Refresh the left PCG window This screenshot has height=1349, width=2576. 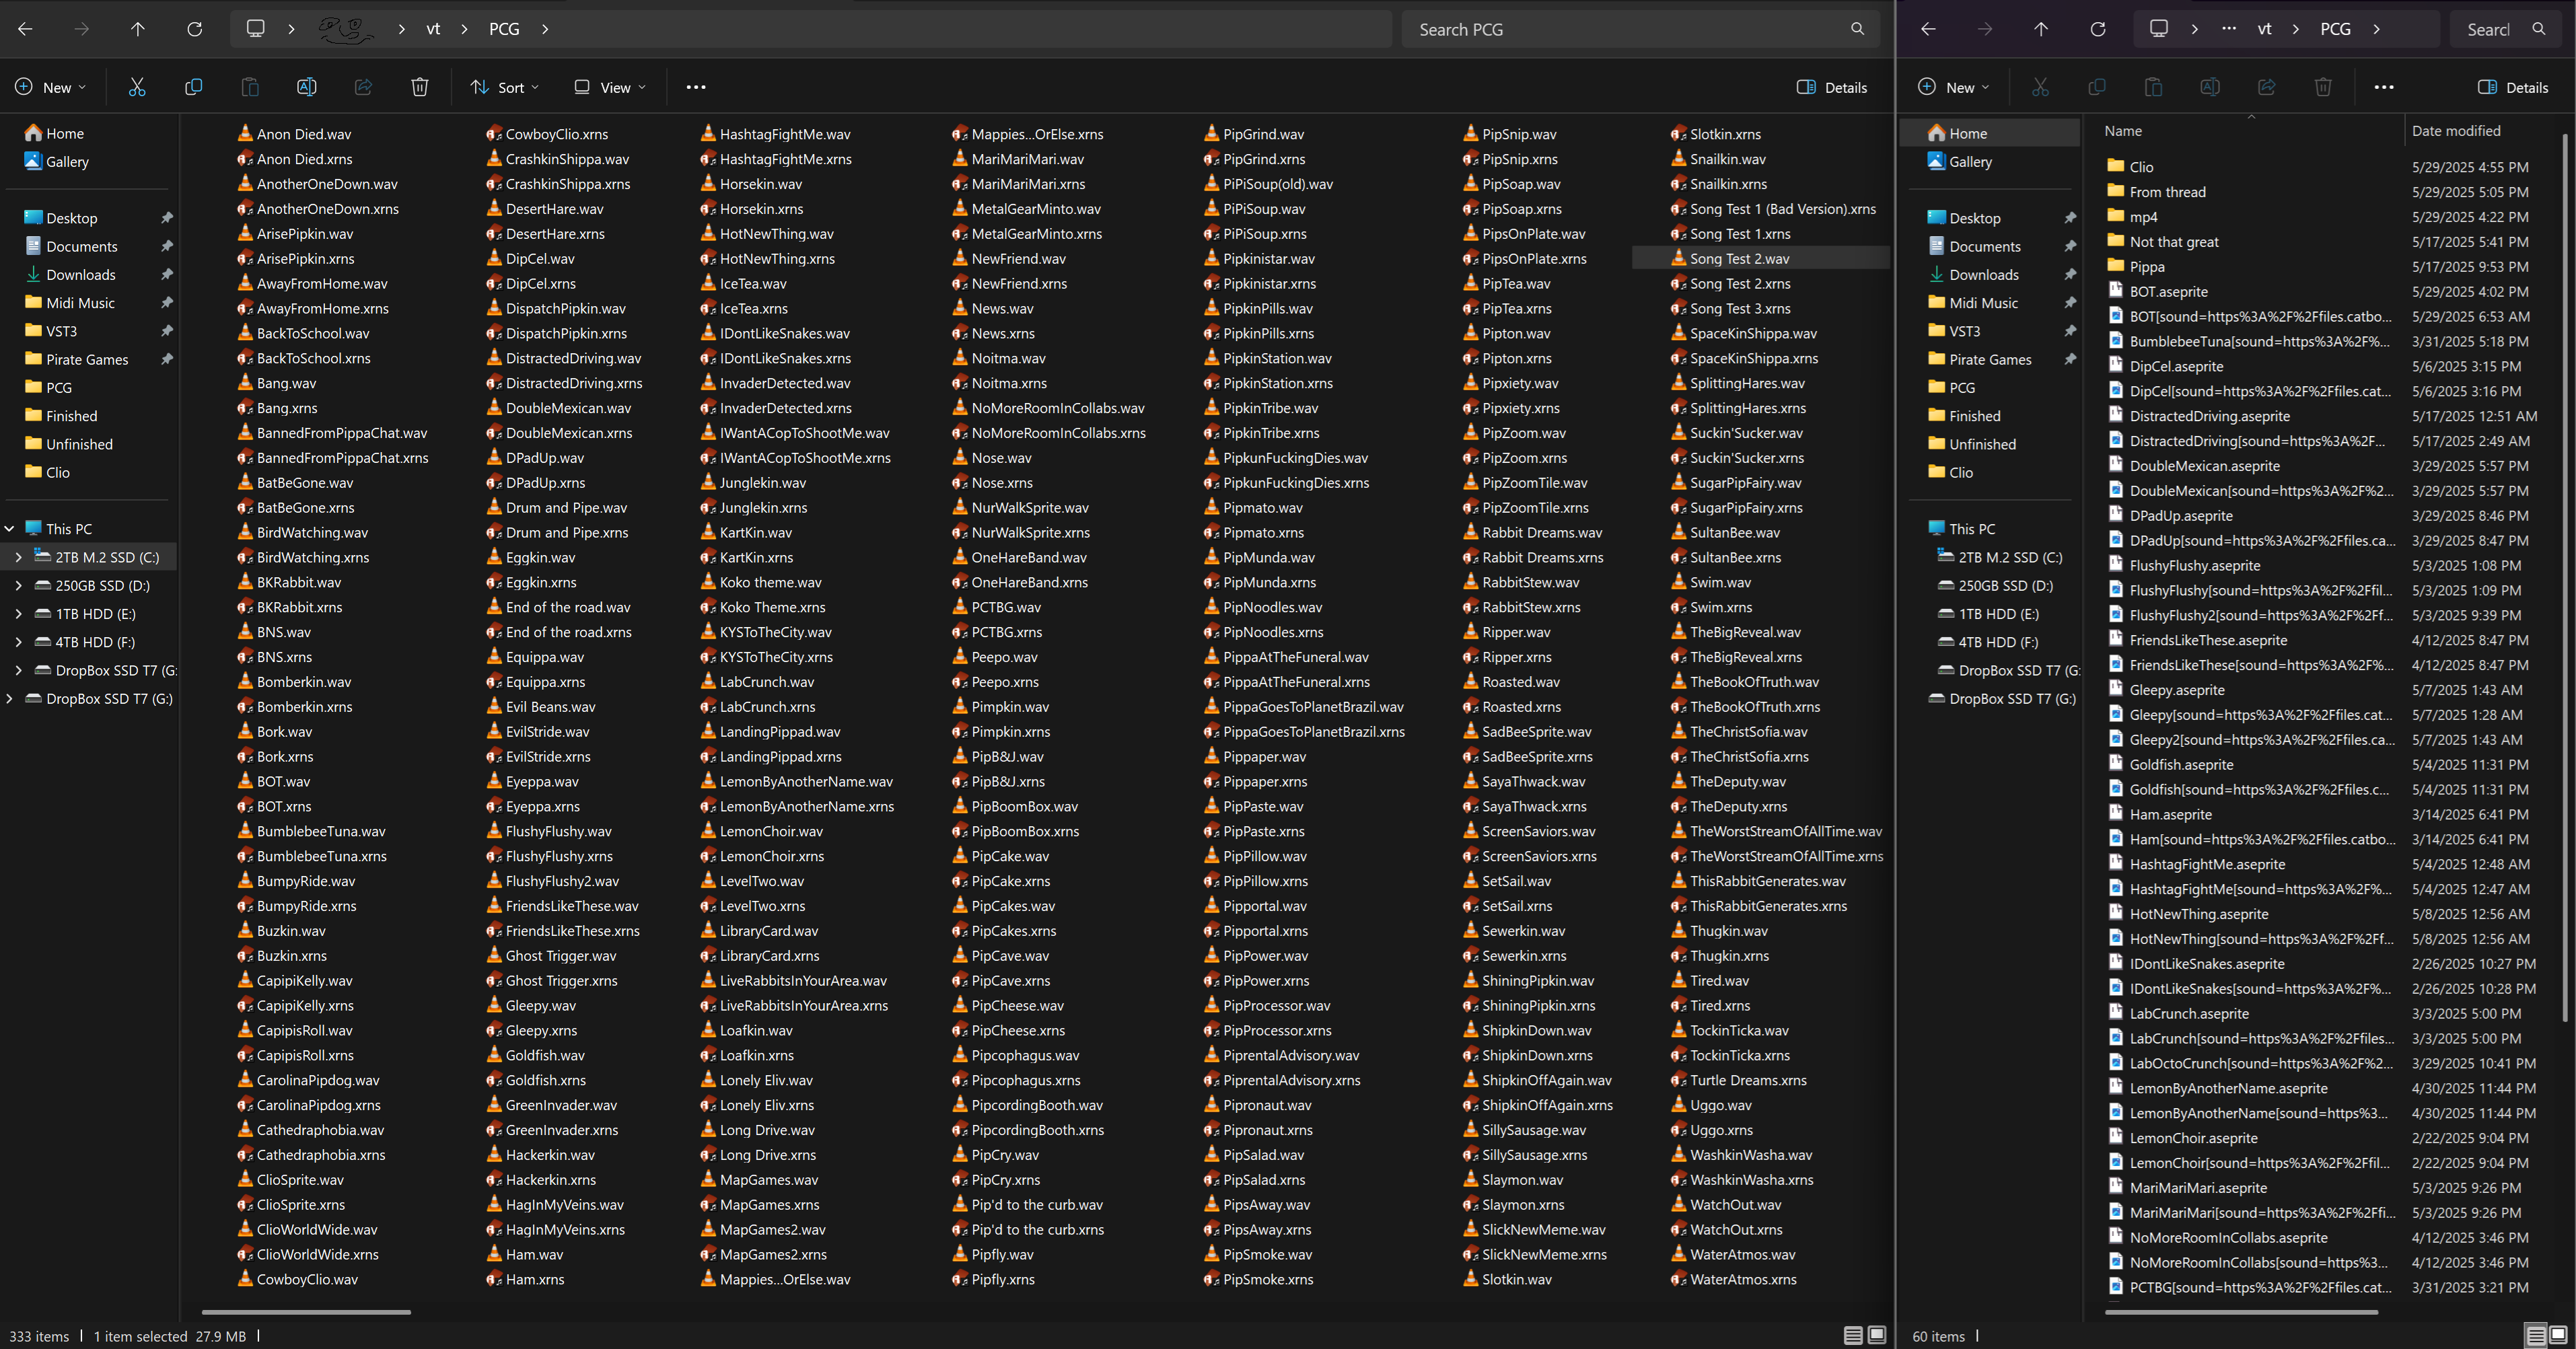[x=194, y=29]
